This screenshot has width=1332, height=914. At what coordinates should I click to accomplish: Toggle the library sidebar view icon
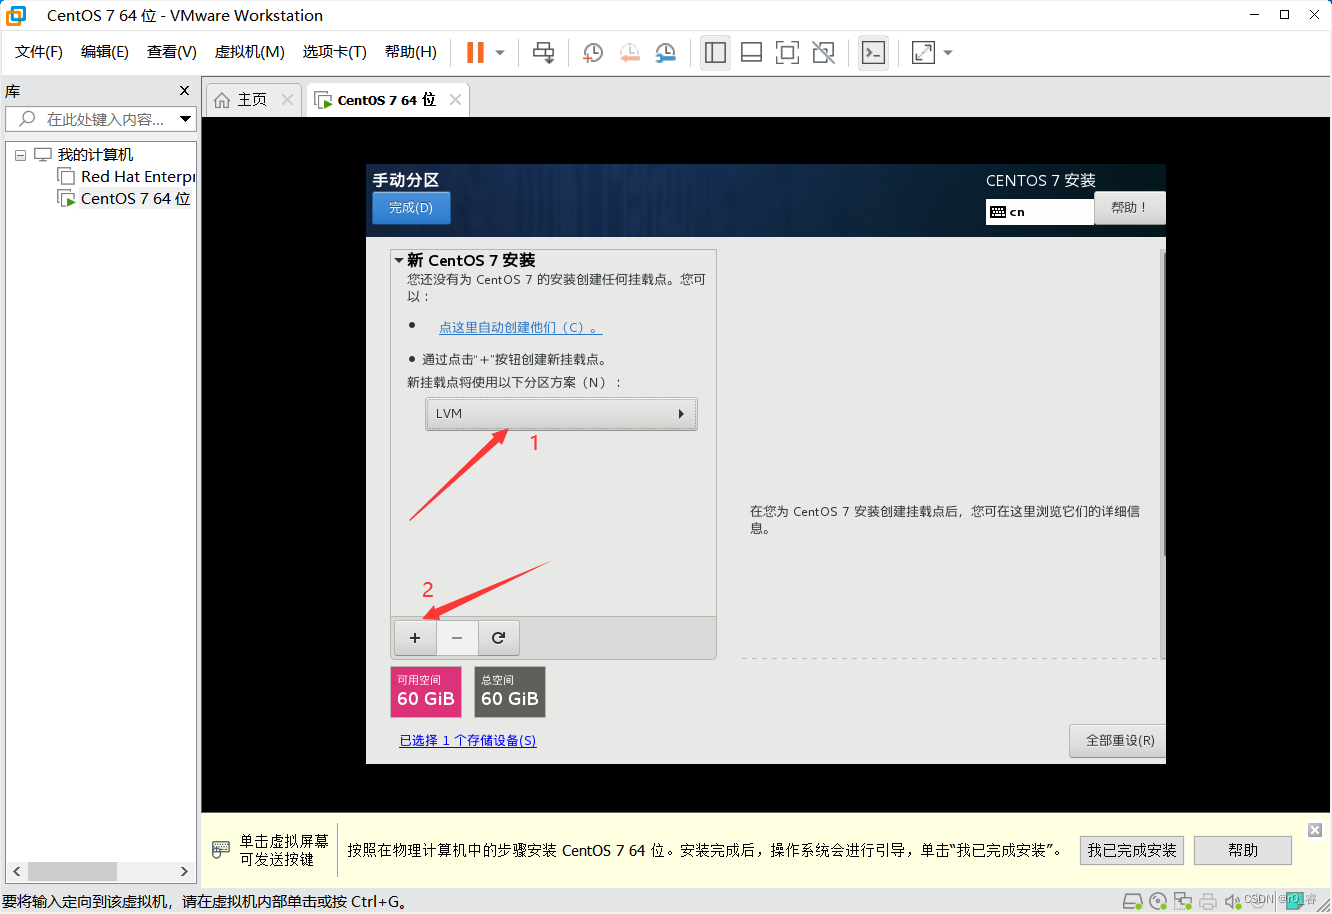[715, 53]
